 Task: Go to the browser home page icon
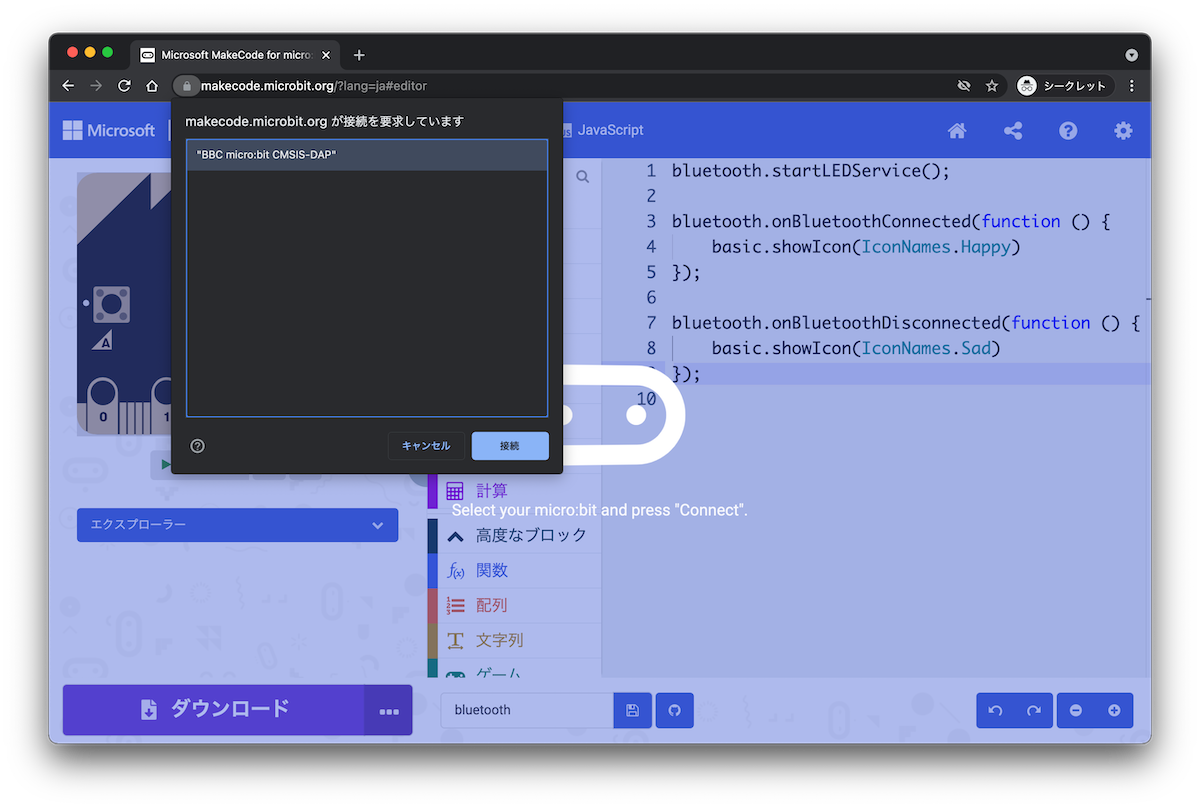pyautogui.click(x=152, y=86)
